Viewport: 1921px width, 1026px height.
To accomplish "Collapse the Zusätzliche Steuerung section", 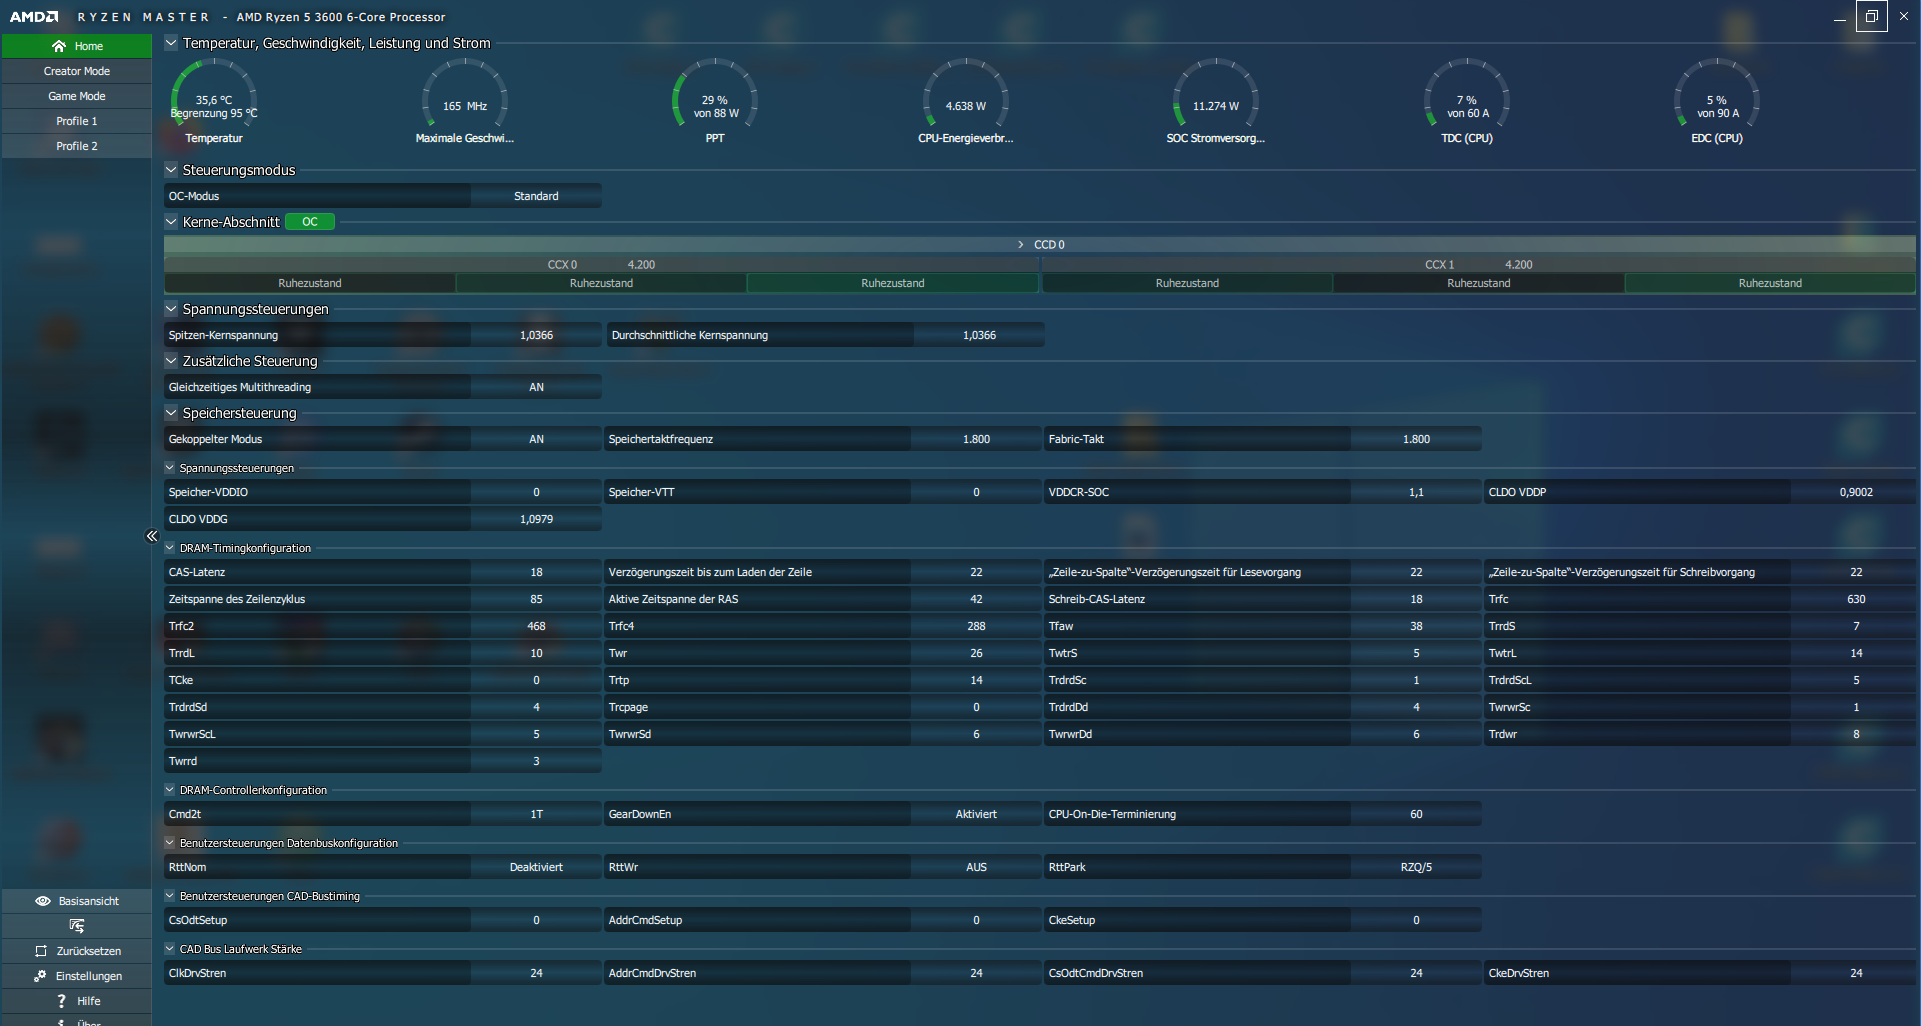I will [171, 361].
